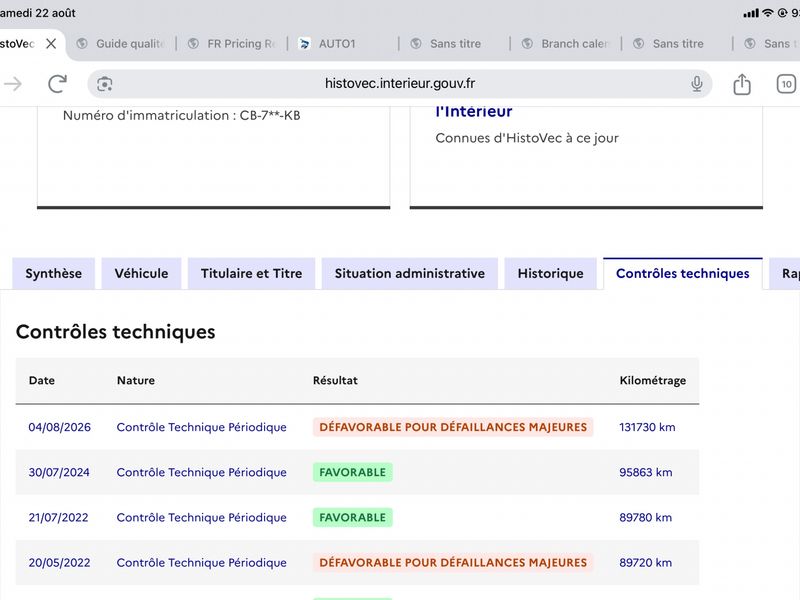
Task: Click the Favorable badge in the 21/07/2022 row
Action: pos(353,517)
